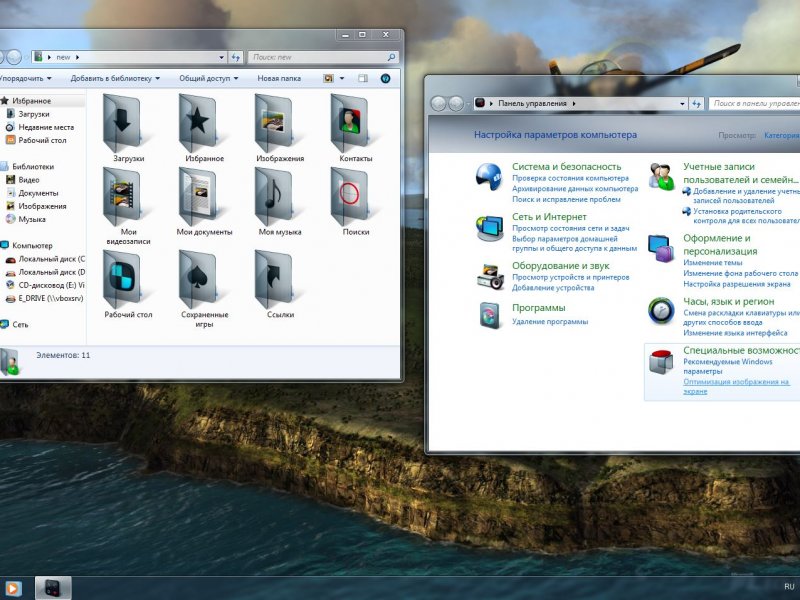
Task: Open the Категория view dropdown
Action: tap(782, 135)
